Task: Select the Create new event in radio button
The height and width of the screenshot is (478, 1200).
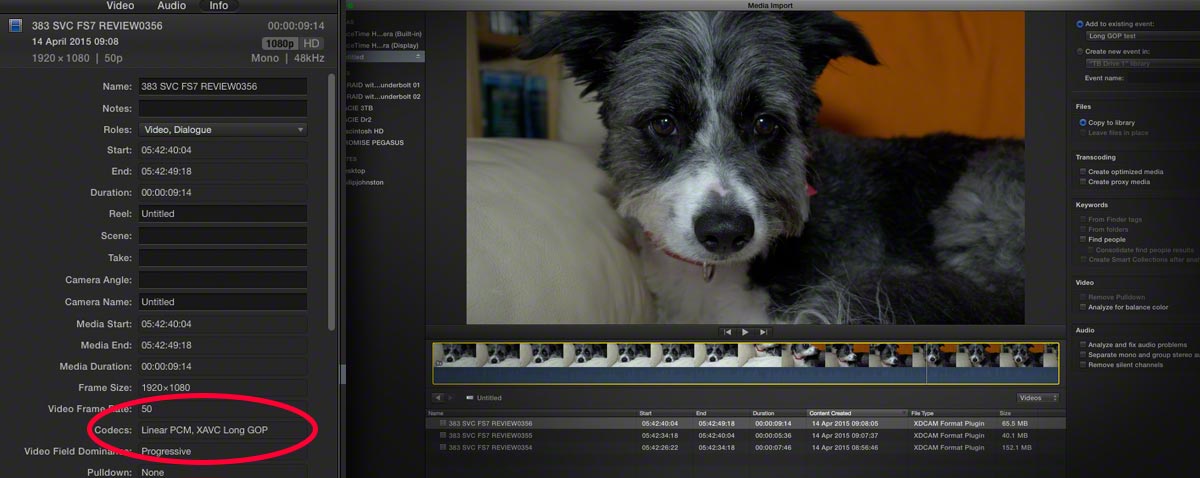Action: pyautogui.click(x=1080, y=51)
